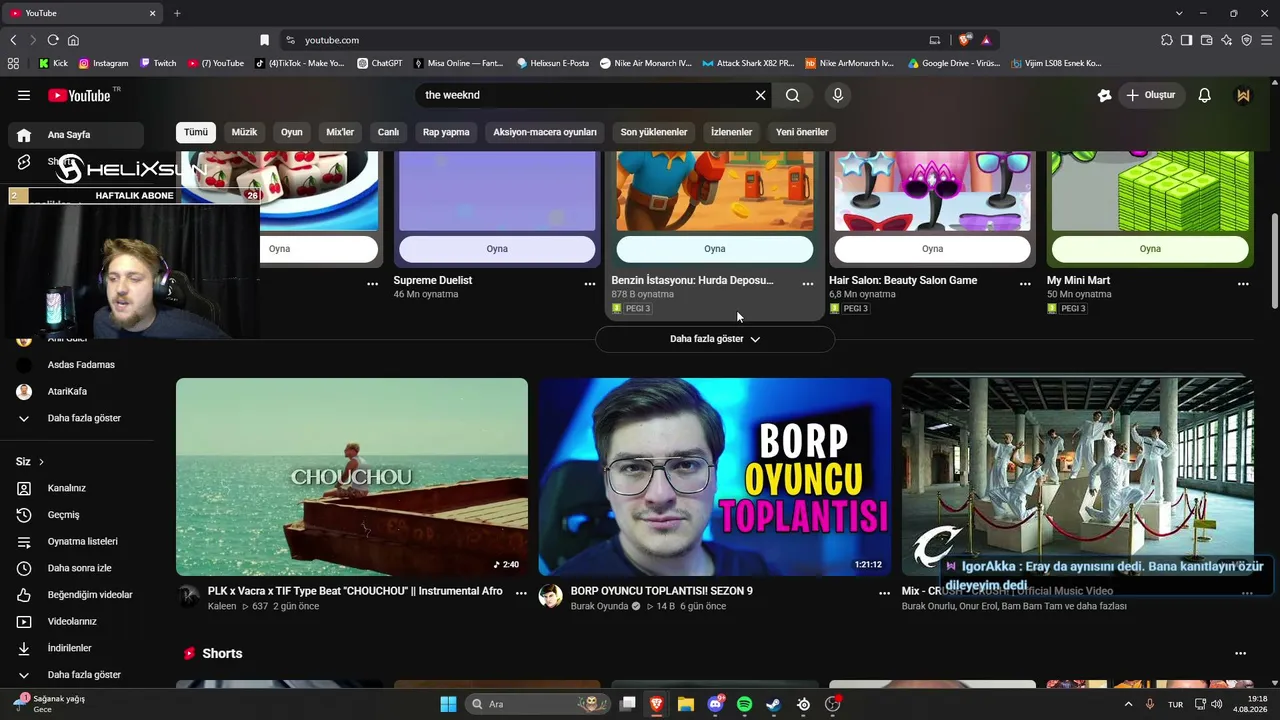Click the Oluştur create button
Screen dimensions: 1280x720
click(x=1151, y=95)
